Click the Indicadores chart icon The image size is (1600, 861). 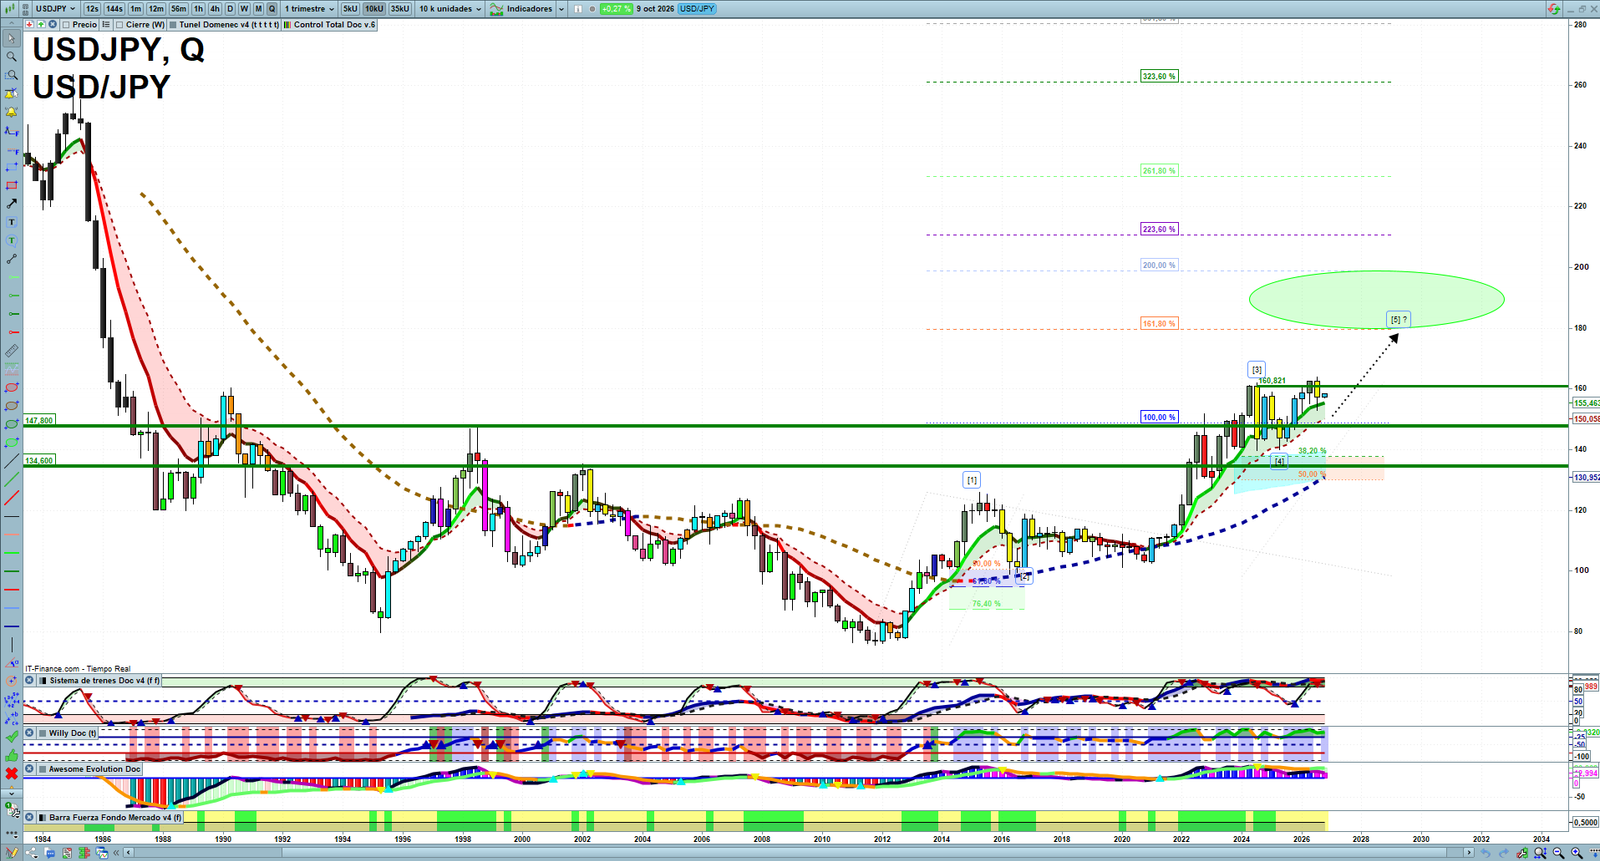click(x=496, y=9)
